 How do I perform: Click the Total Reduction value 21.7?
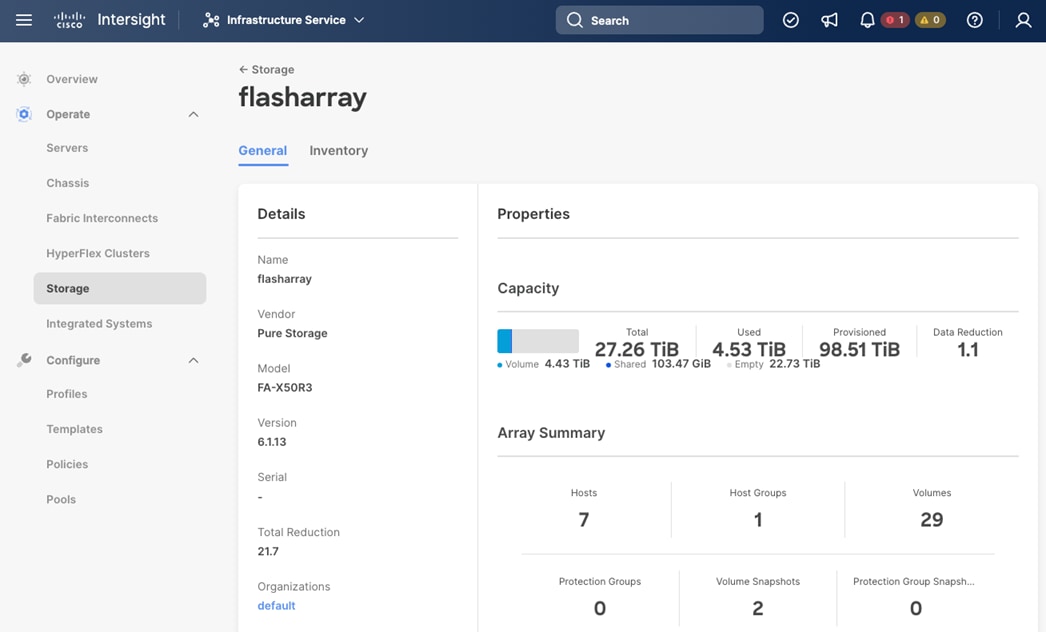[x=268, y=551]
